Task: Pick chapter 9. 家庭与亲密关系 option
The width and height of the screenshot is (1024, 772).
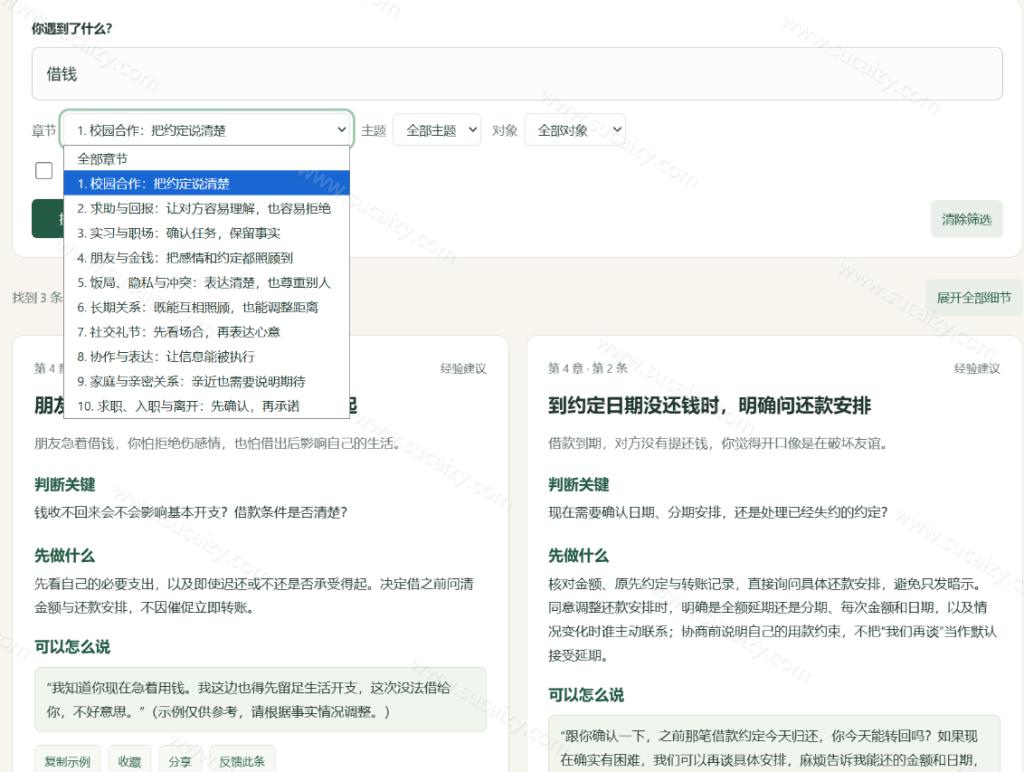Action: click(206, 381)
